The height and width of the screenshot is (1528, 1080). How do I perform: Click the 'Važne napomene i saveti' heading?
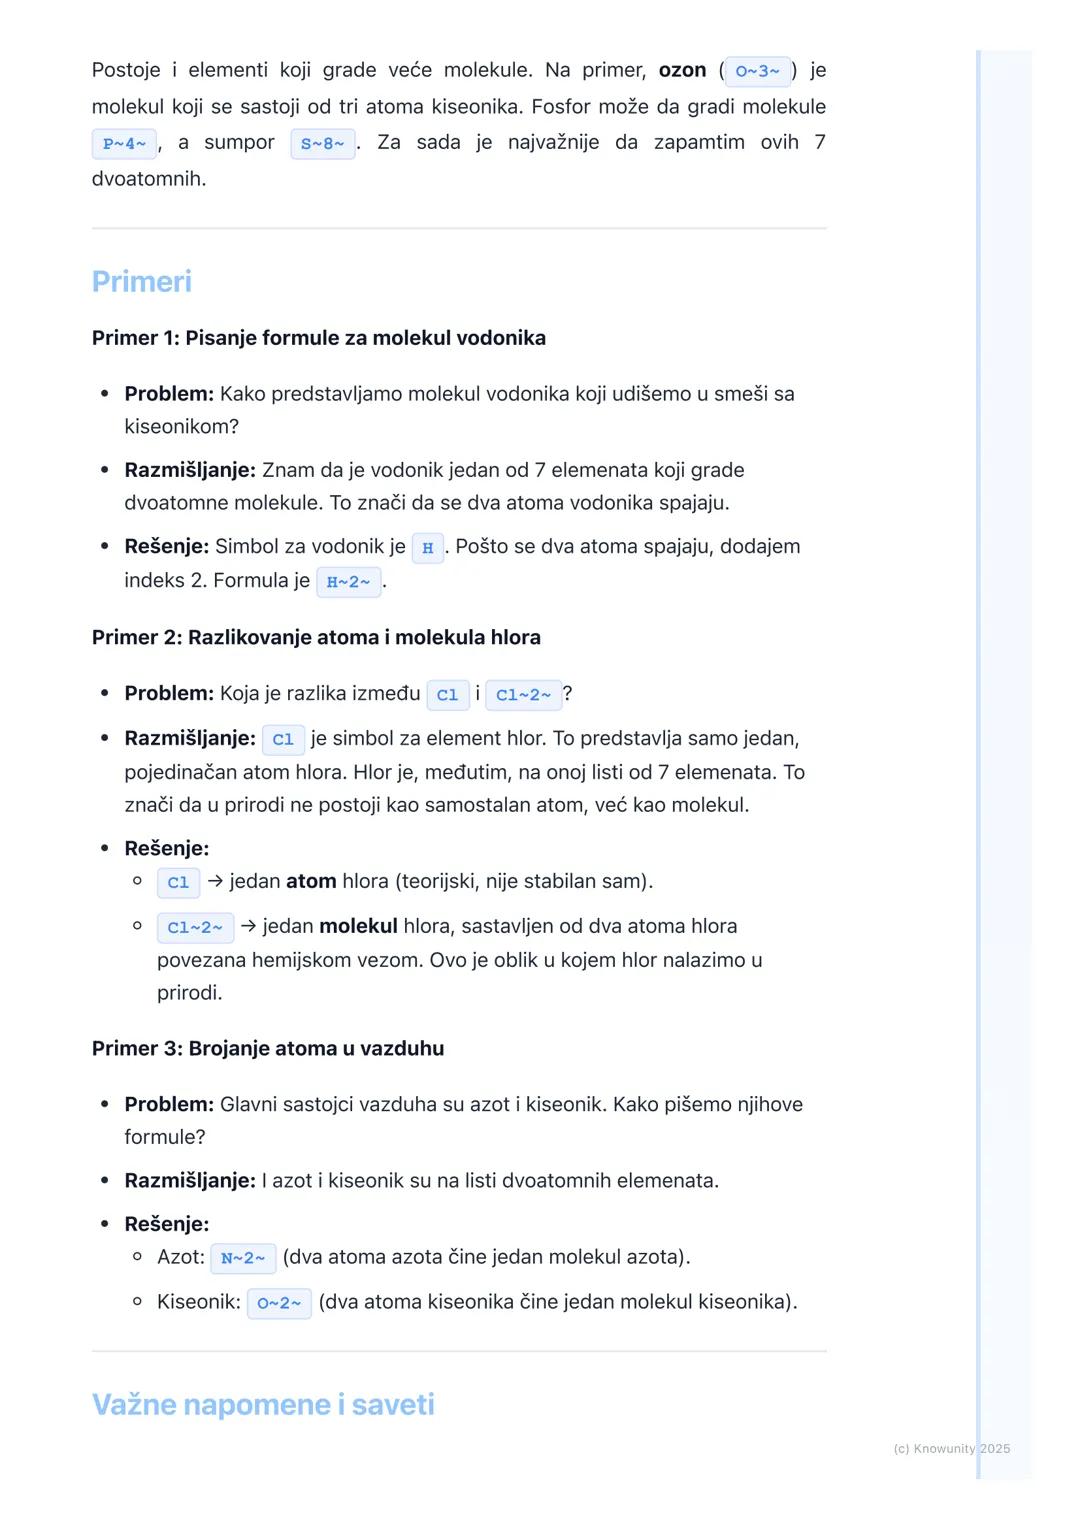coord(263,1405)
